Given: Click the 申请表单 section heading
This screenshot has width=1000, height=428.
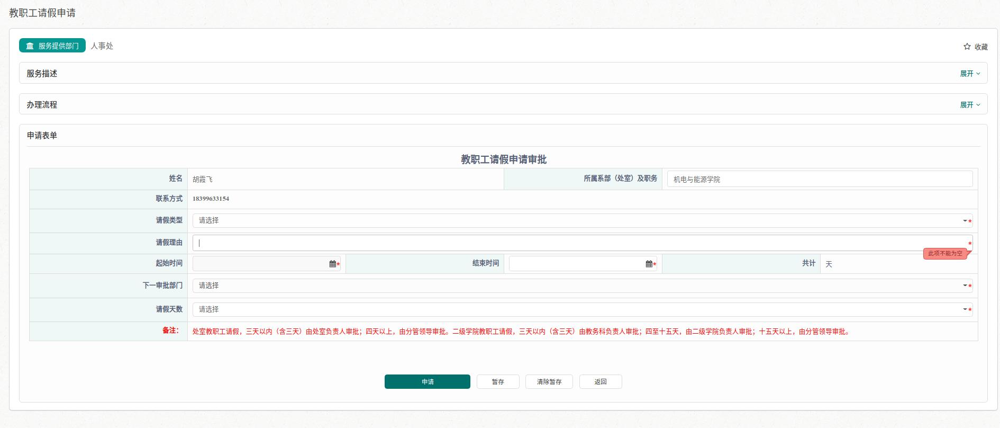Looking at the screenshot, I should pos(42,136).
